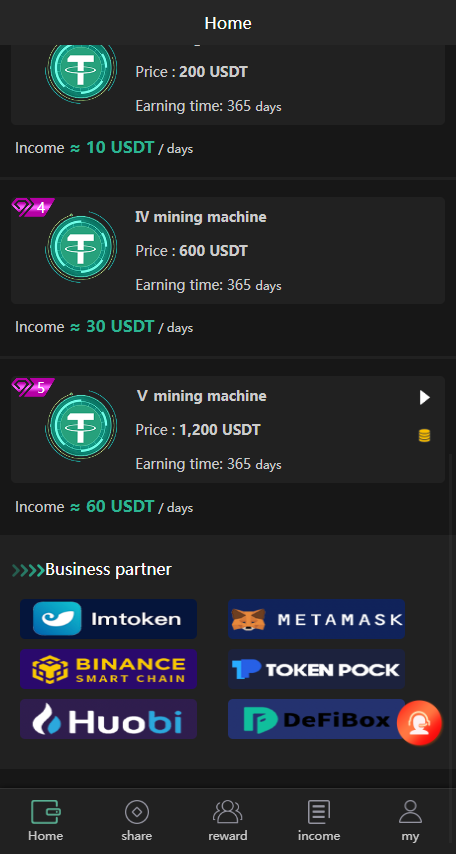Select the Token Pocket partner logo
The height and width of the screenshot is (854, 456).
pos(316,669)
